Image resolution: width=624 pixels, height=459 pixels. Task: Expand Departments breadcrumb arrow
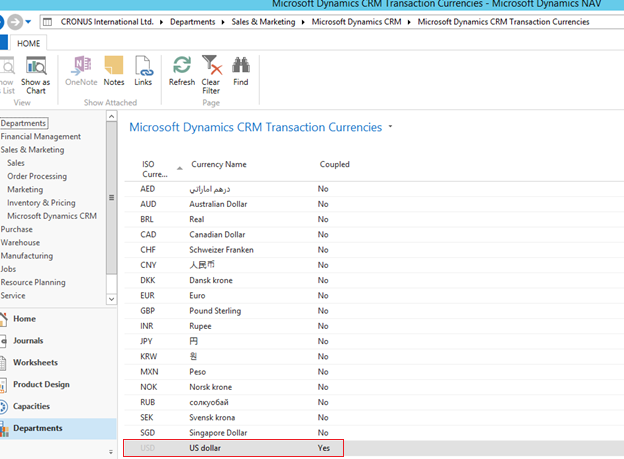[x=222, y=22]
